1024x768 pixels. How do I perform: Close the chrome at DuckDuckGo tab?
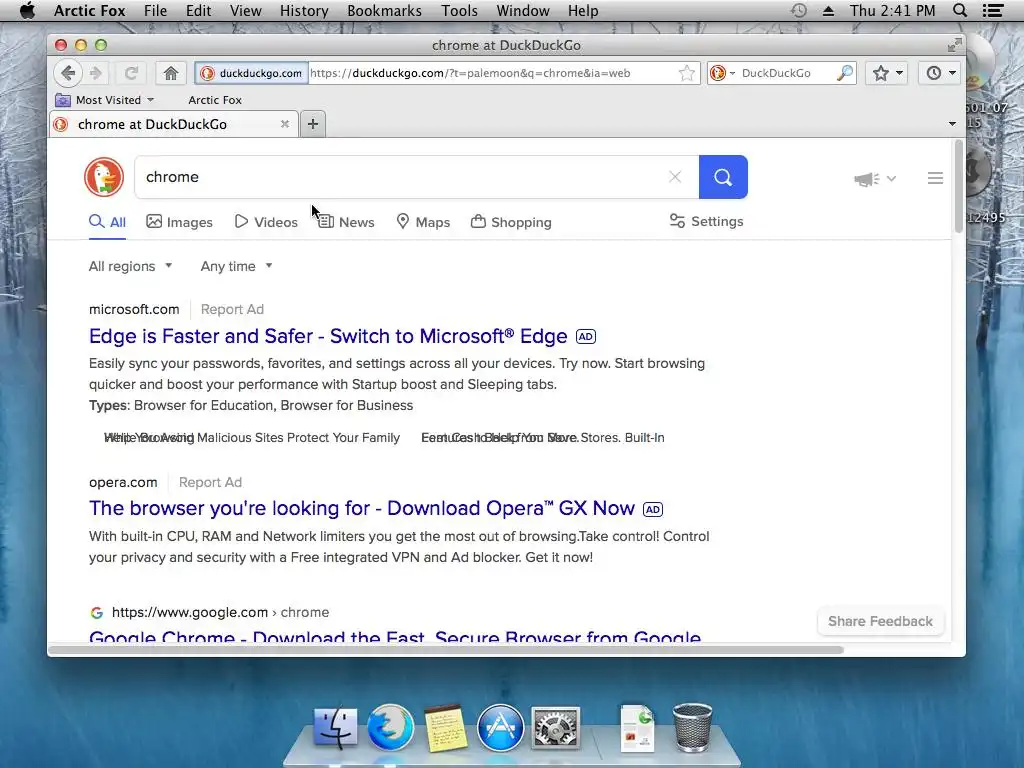pos(285,123)
